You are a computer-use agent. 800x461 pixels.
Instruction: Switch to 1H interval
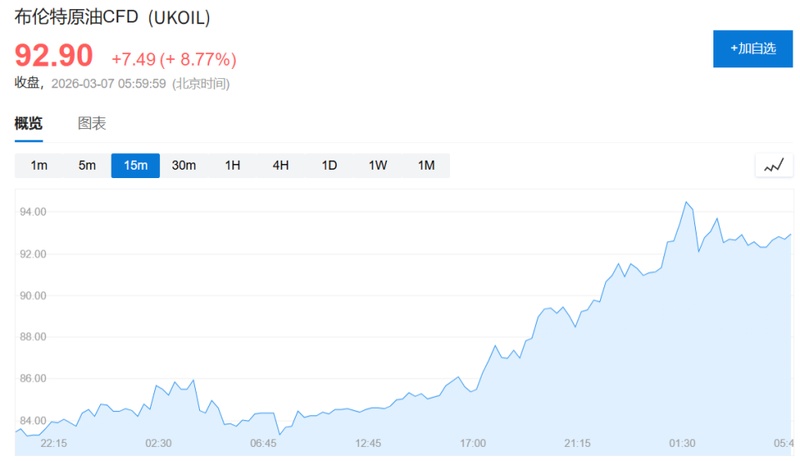click(232, 166)
